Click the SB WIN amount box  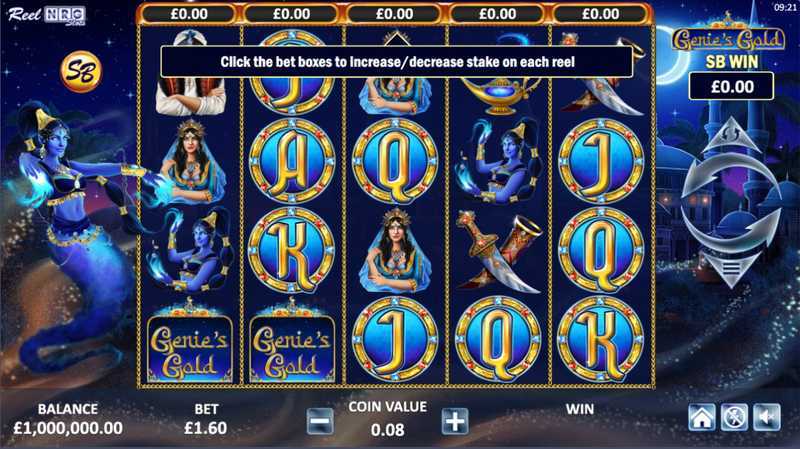(x=732, y=86)
